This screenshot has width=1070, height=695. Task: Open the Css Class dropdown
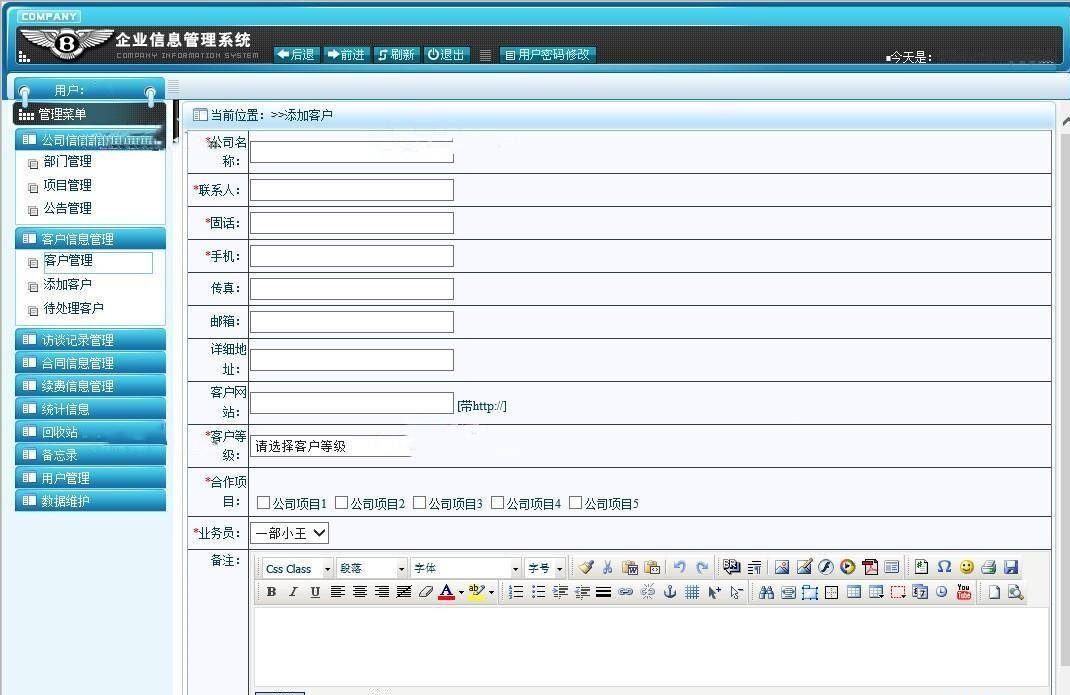(x=297, y=568)
